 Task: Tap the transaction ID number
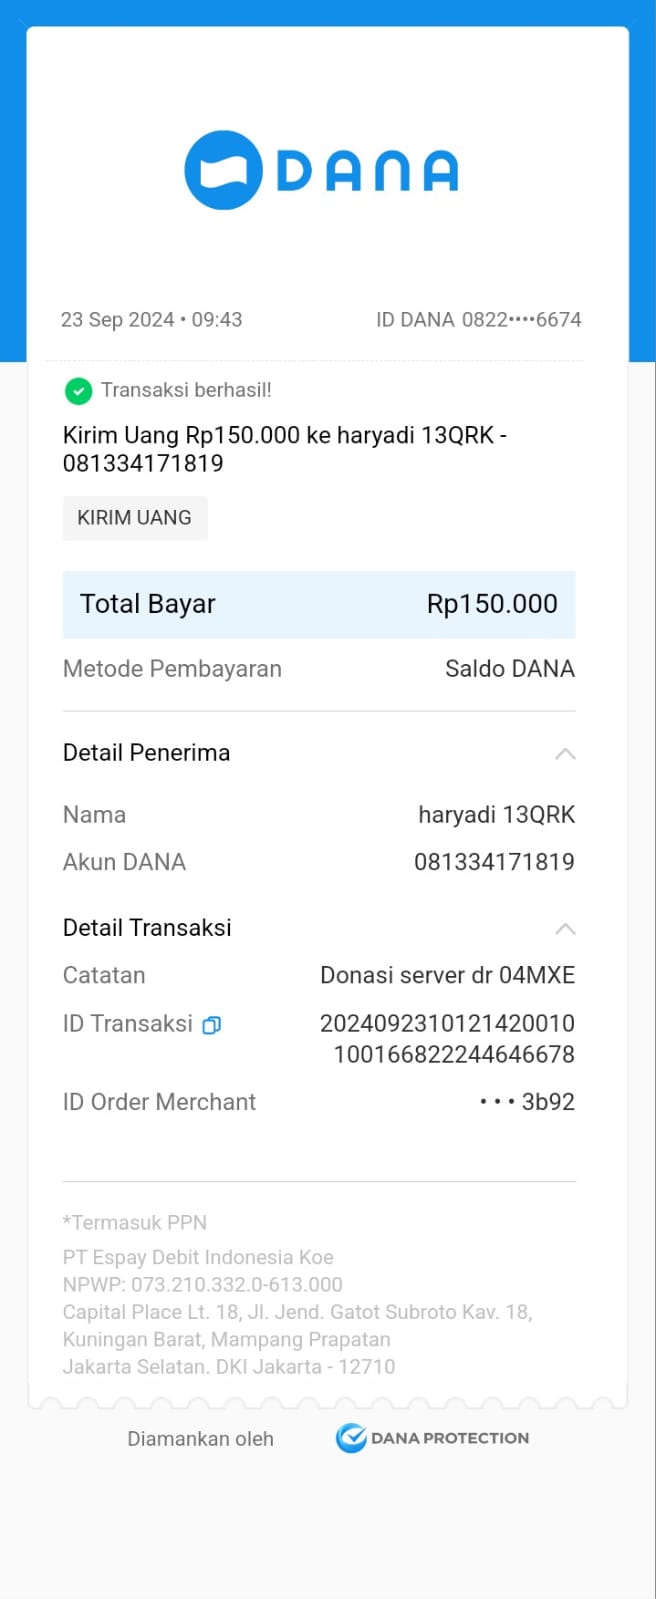[447, 1038]
